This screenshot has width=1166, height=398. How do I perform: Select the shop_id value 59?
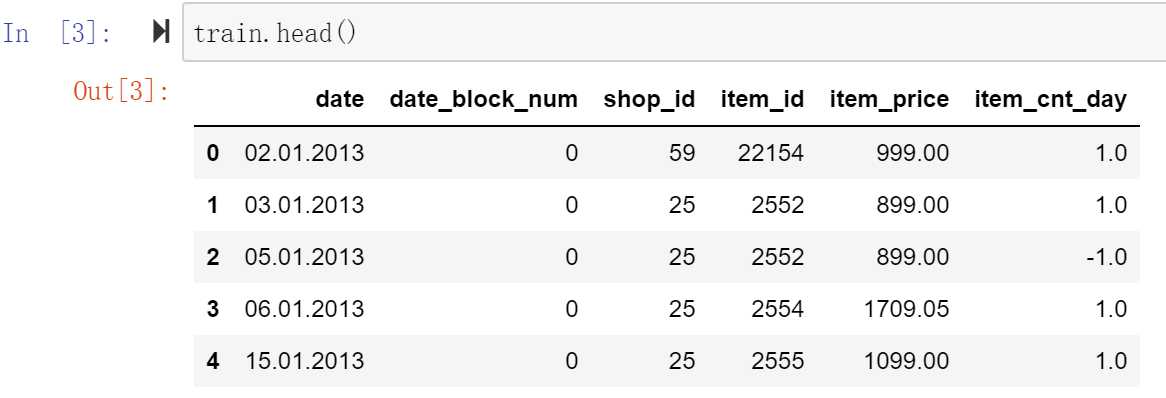pos(681,153)
